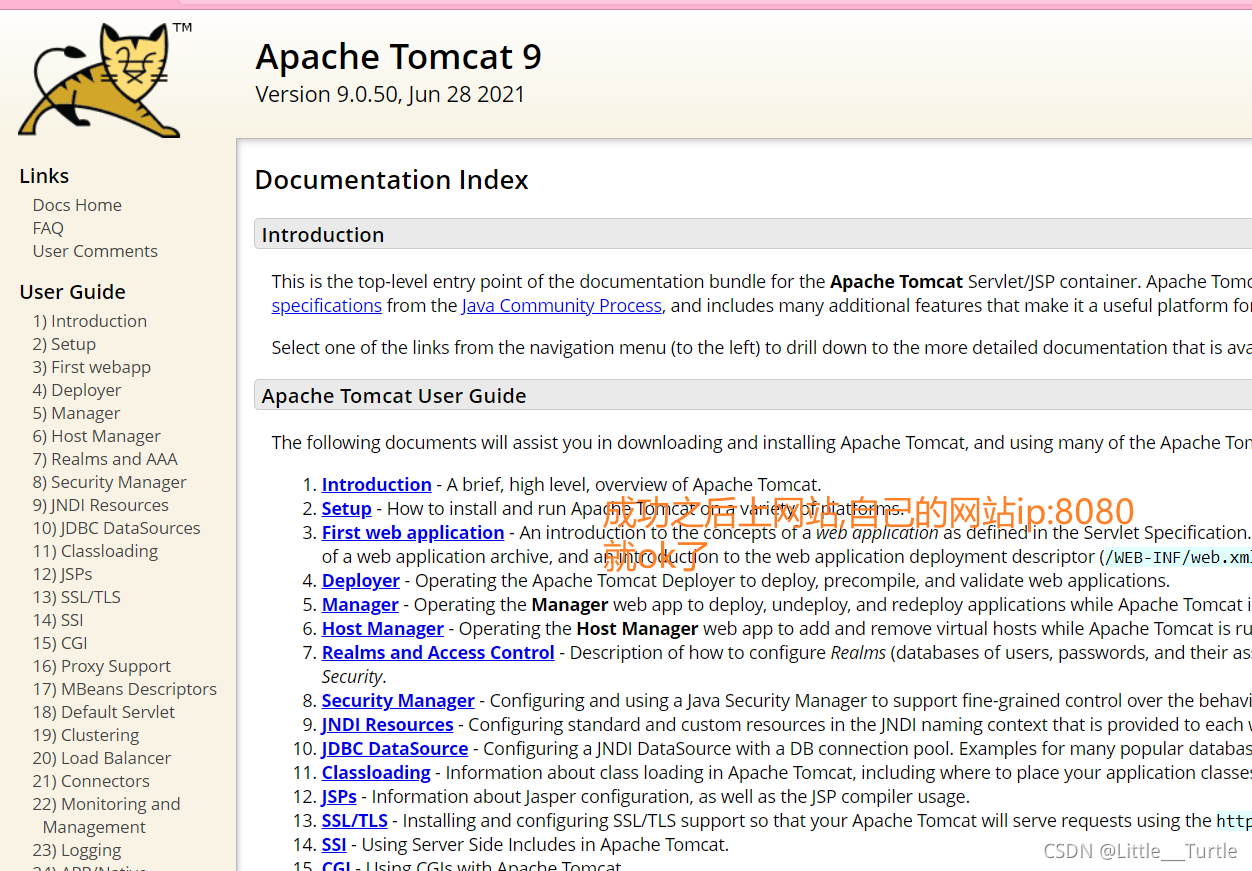Click the Apache Tomcat User Guide header
Image resolution: width=1252 pixels, height=871 pixels.
pyautogui.click(x=753, y=395)
